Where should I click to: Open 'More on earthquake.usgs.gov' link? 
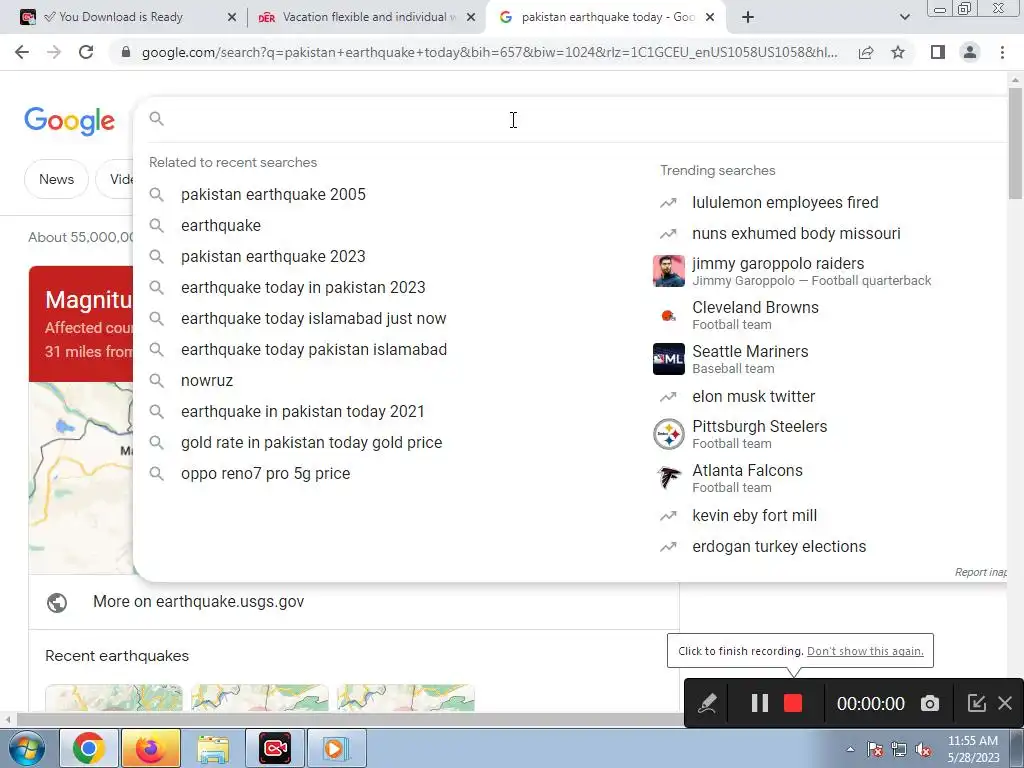point(199,601)
